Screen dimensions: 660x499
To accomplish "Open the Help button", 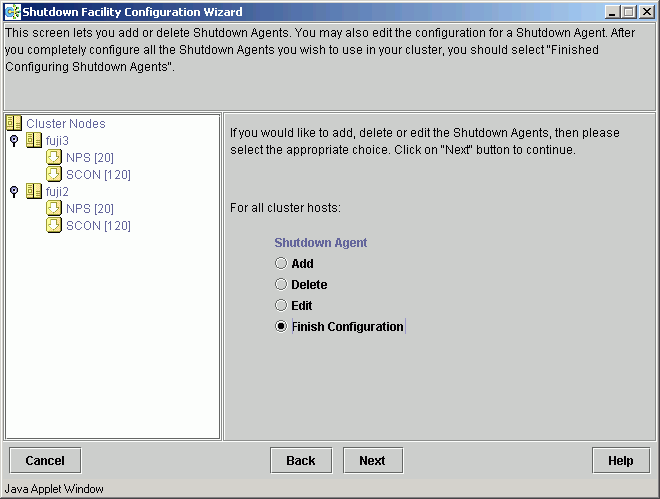I will [621, 461].
